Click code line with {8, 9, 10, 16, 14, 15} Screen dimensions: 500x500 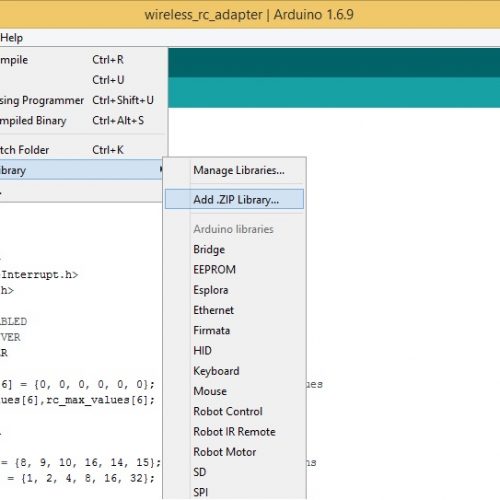click(81, 462)
